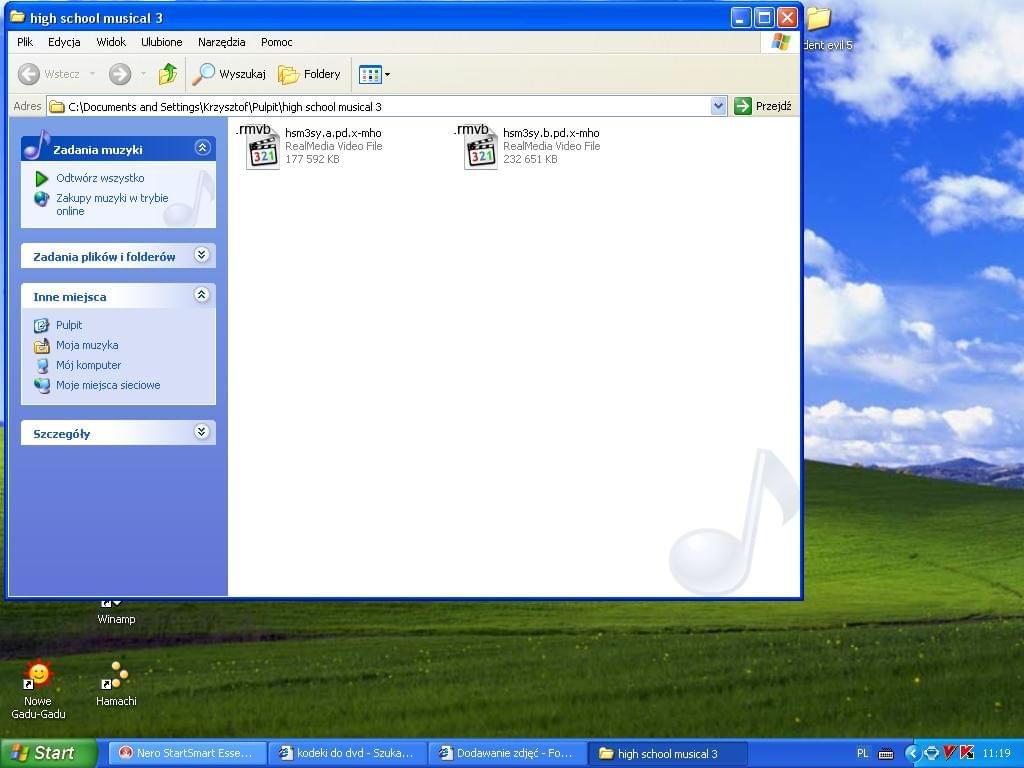1024x768 pixels.
Task: Click the green play icon
Action: pos(42,178)
